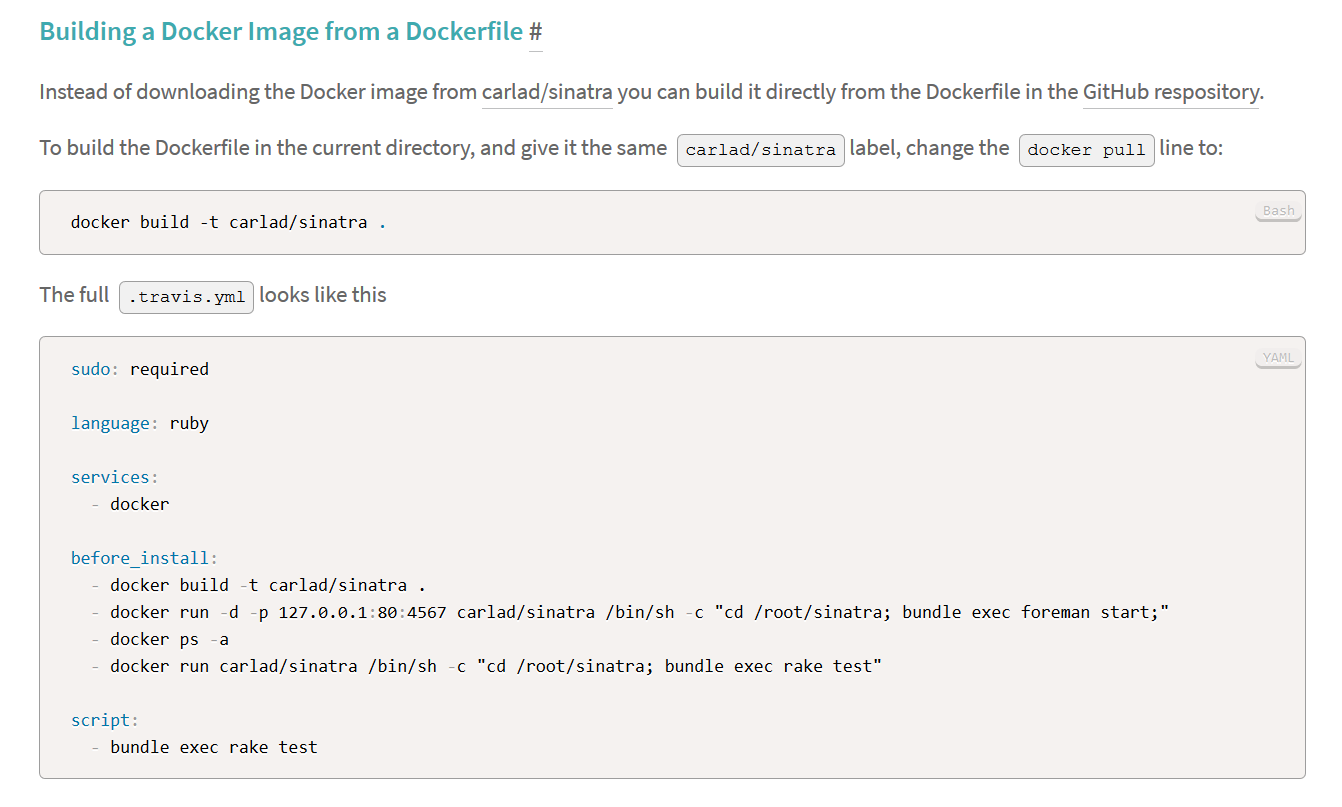
Task: Open the carlad/sinatra Docker image link
Action: (x=547, y=92)
